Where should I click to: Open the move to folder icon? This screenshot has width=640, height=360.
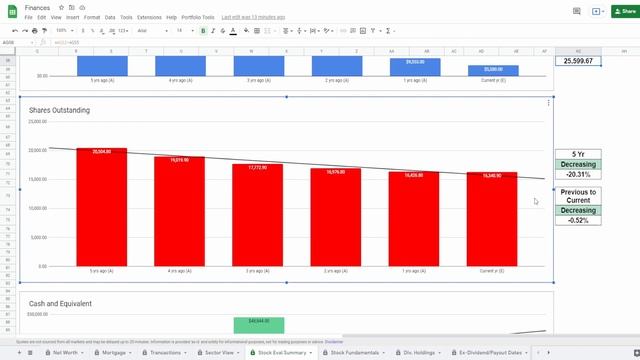tap(72, 8)
